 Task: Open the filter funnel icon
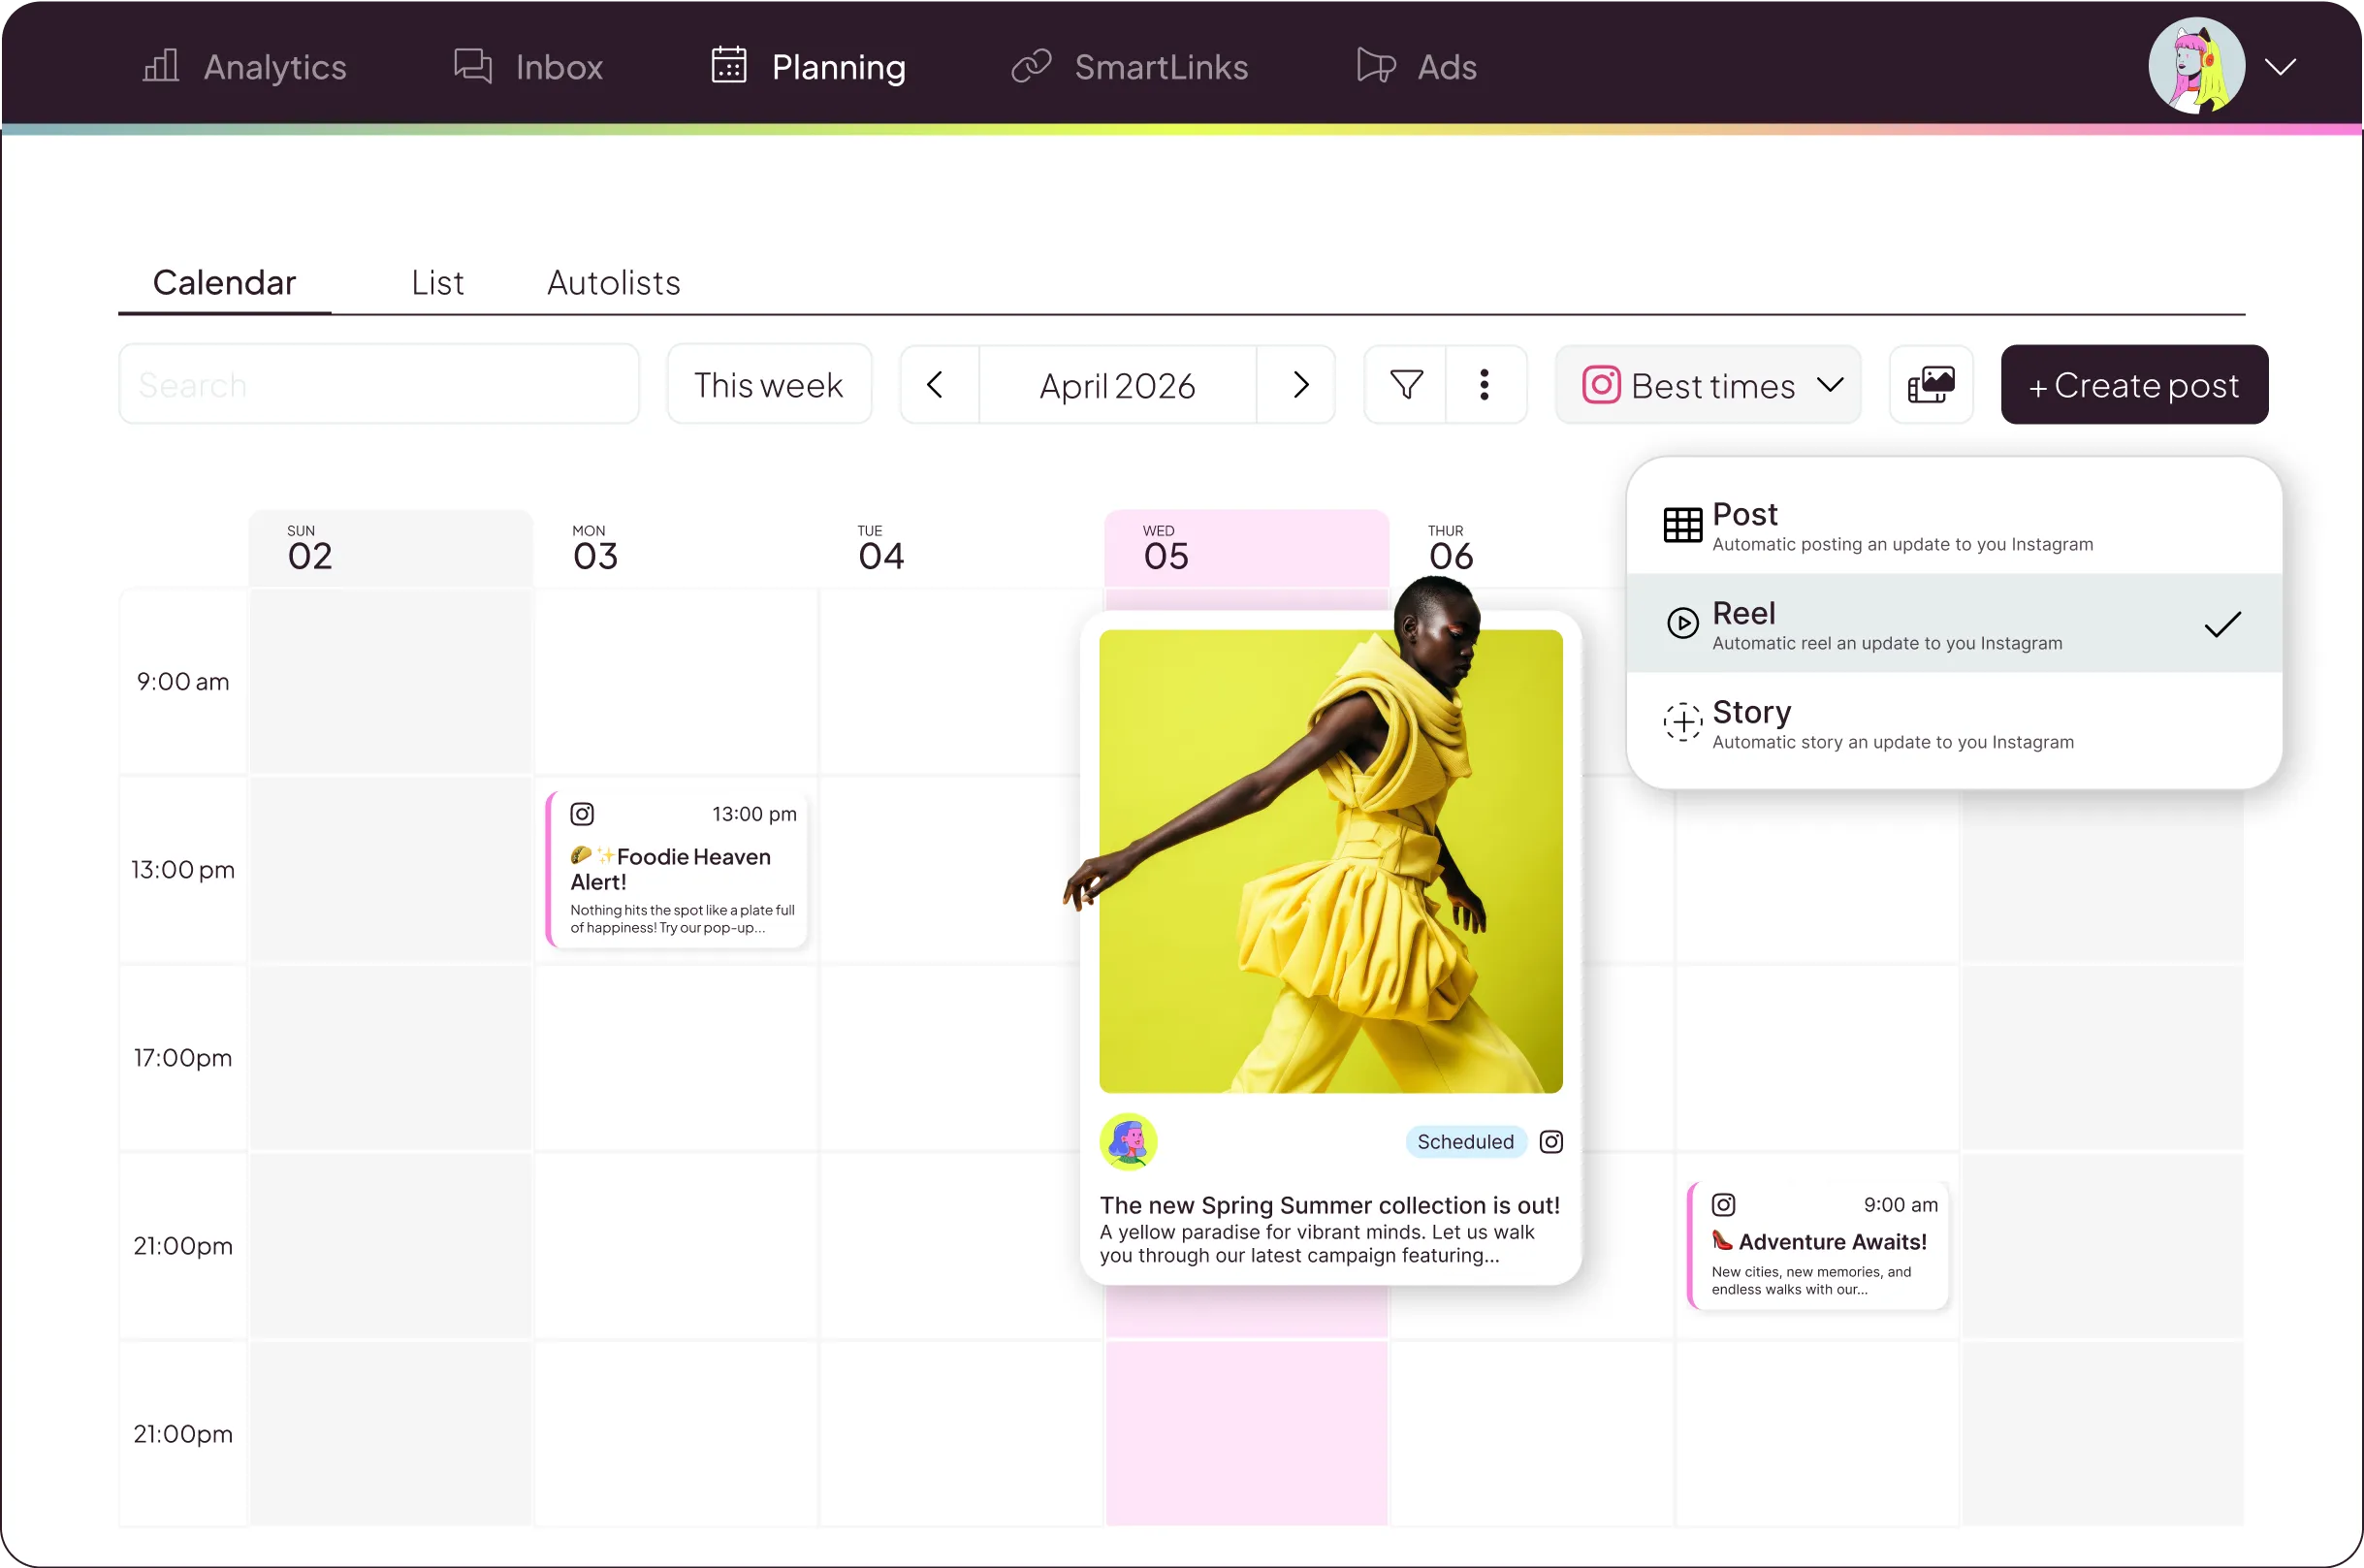click(x=1406, y=385)
